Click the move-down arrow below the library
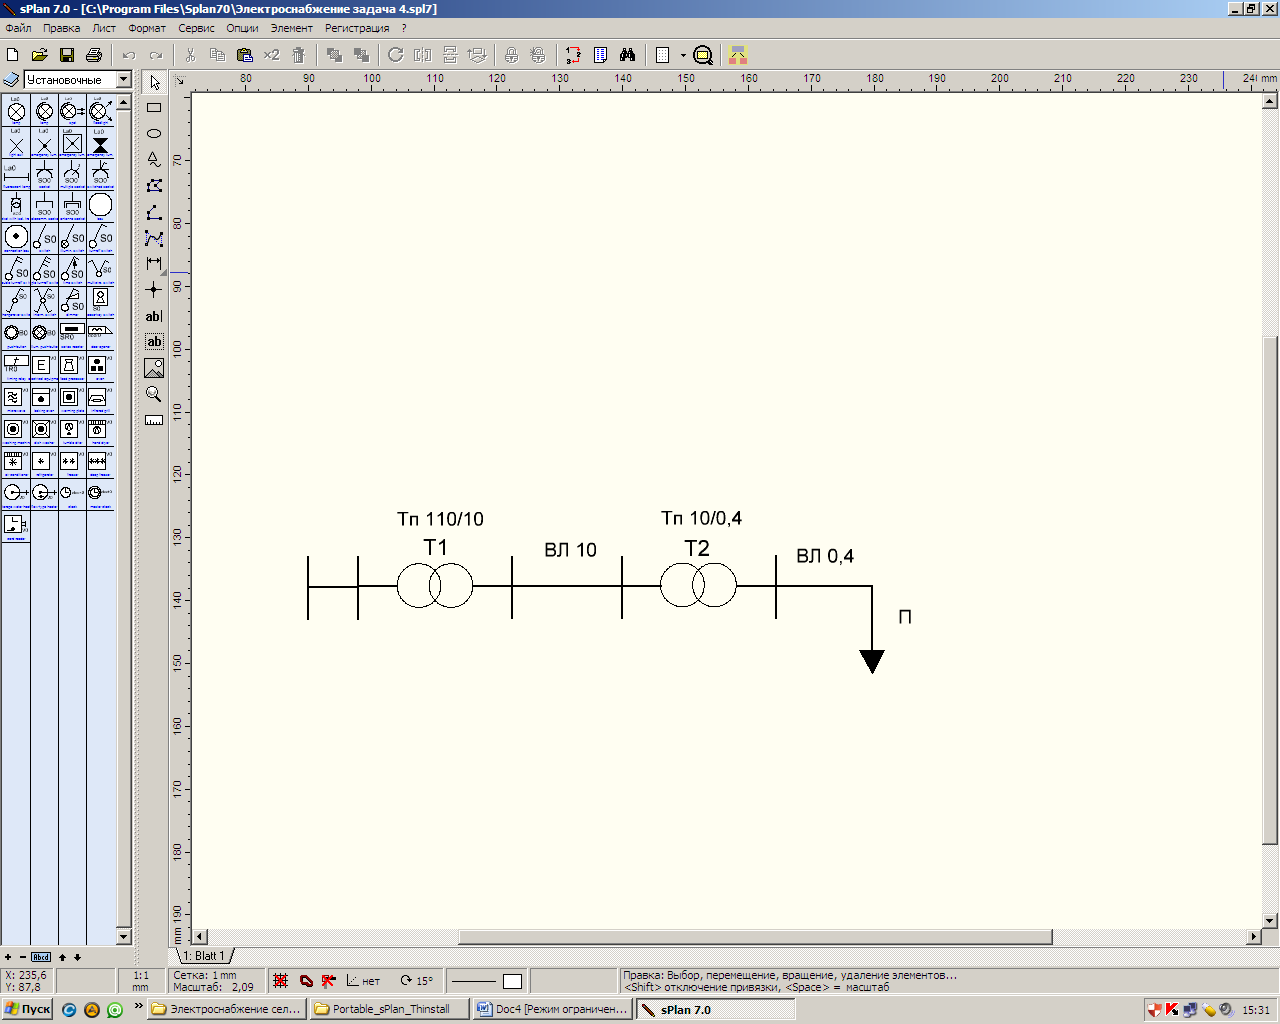 coord(77,957)
